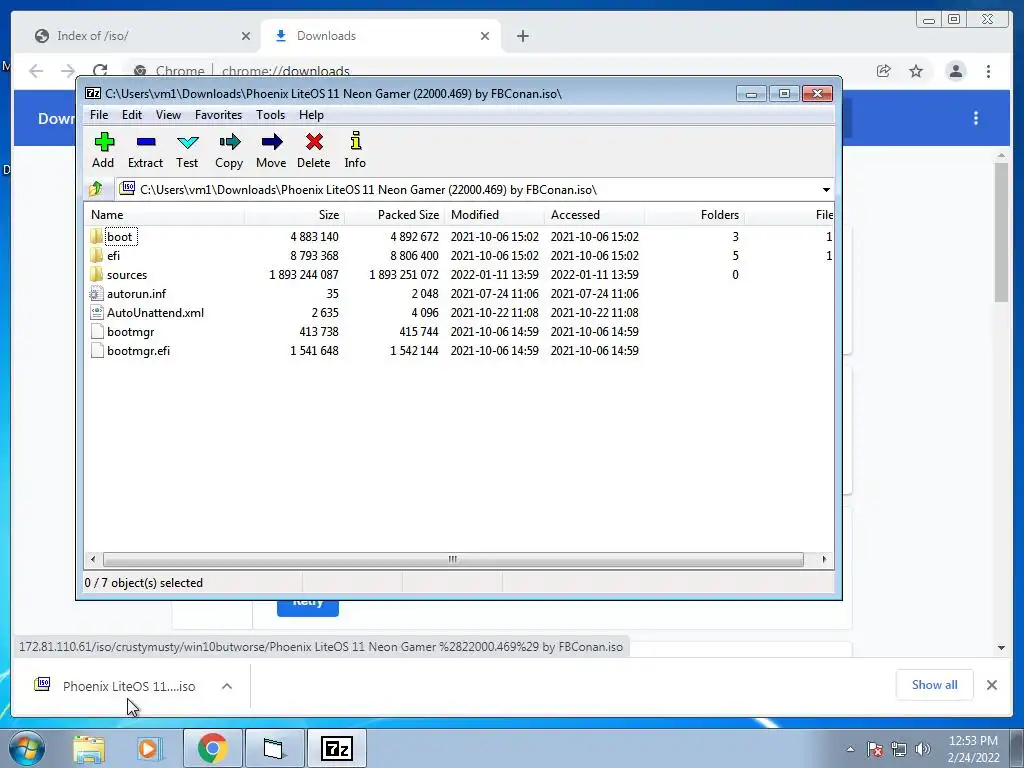The width and height of the screenshot is (1024, 768).
Task: Select the boot folder icon
Action: (97, 236)
